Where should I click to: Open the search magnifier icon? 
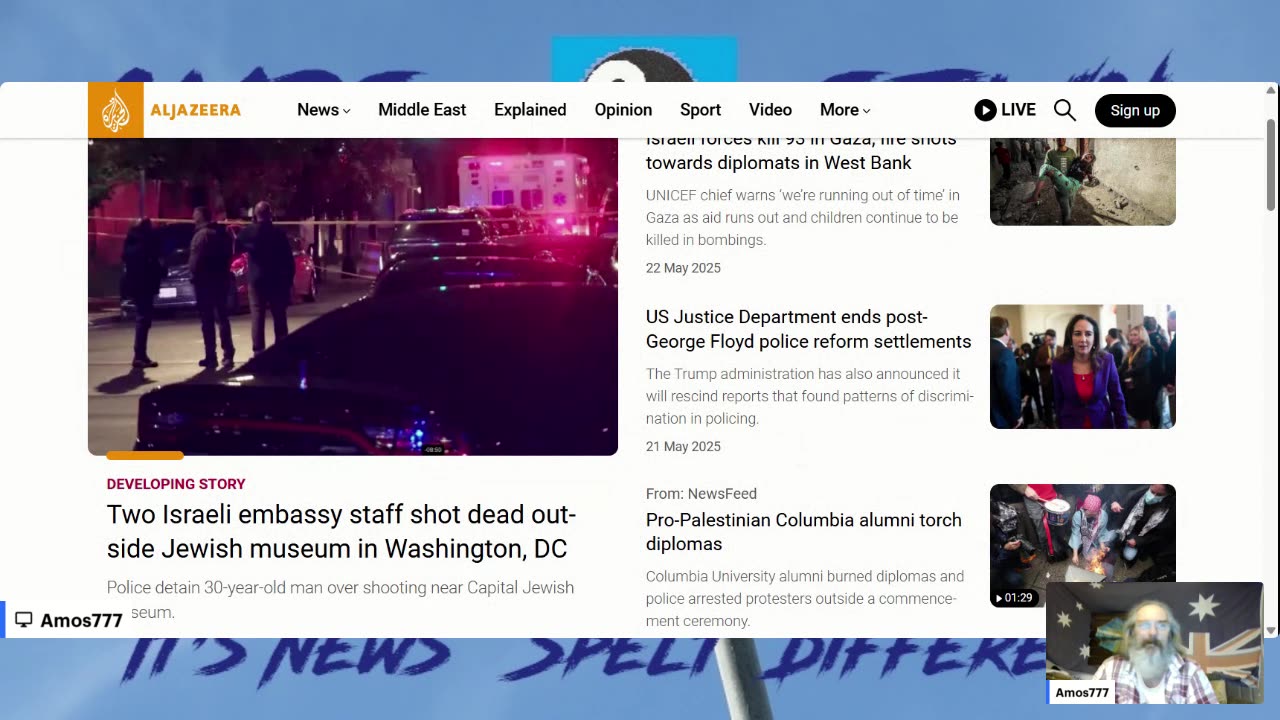click(1065, 110)
